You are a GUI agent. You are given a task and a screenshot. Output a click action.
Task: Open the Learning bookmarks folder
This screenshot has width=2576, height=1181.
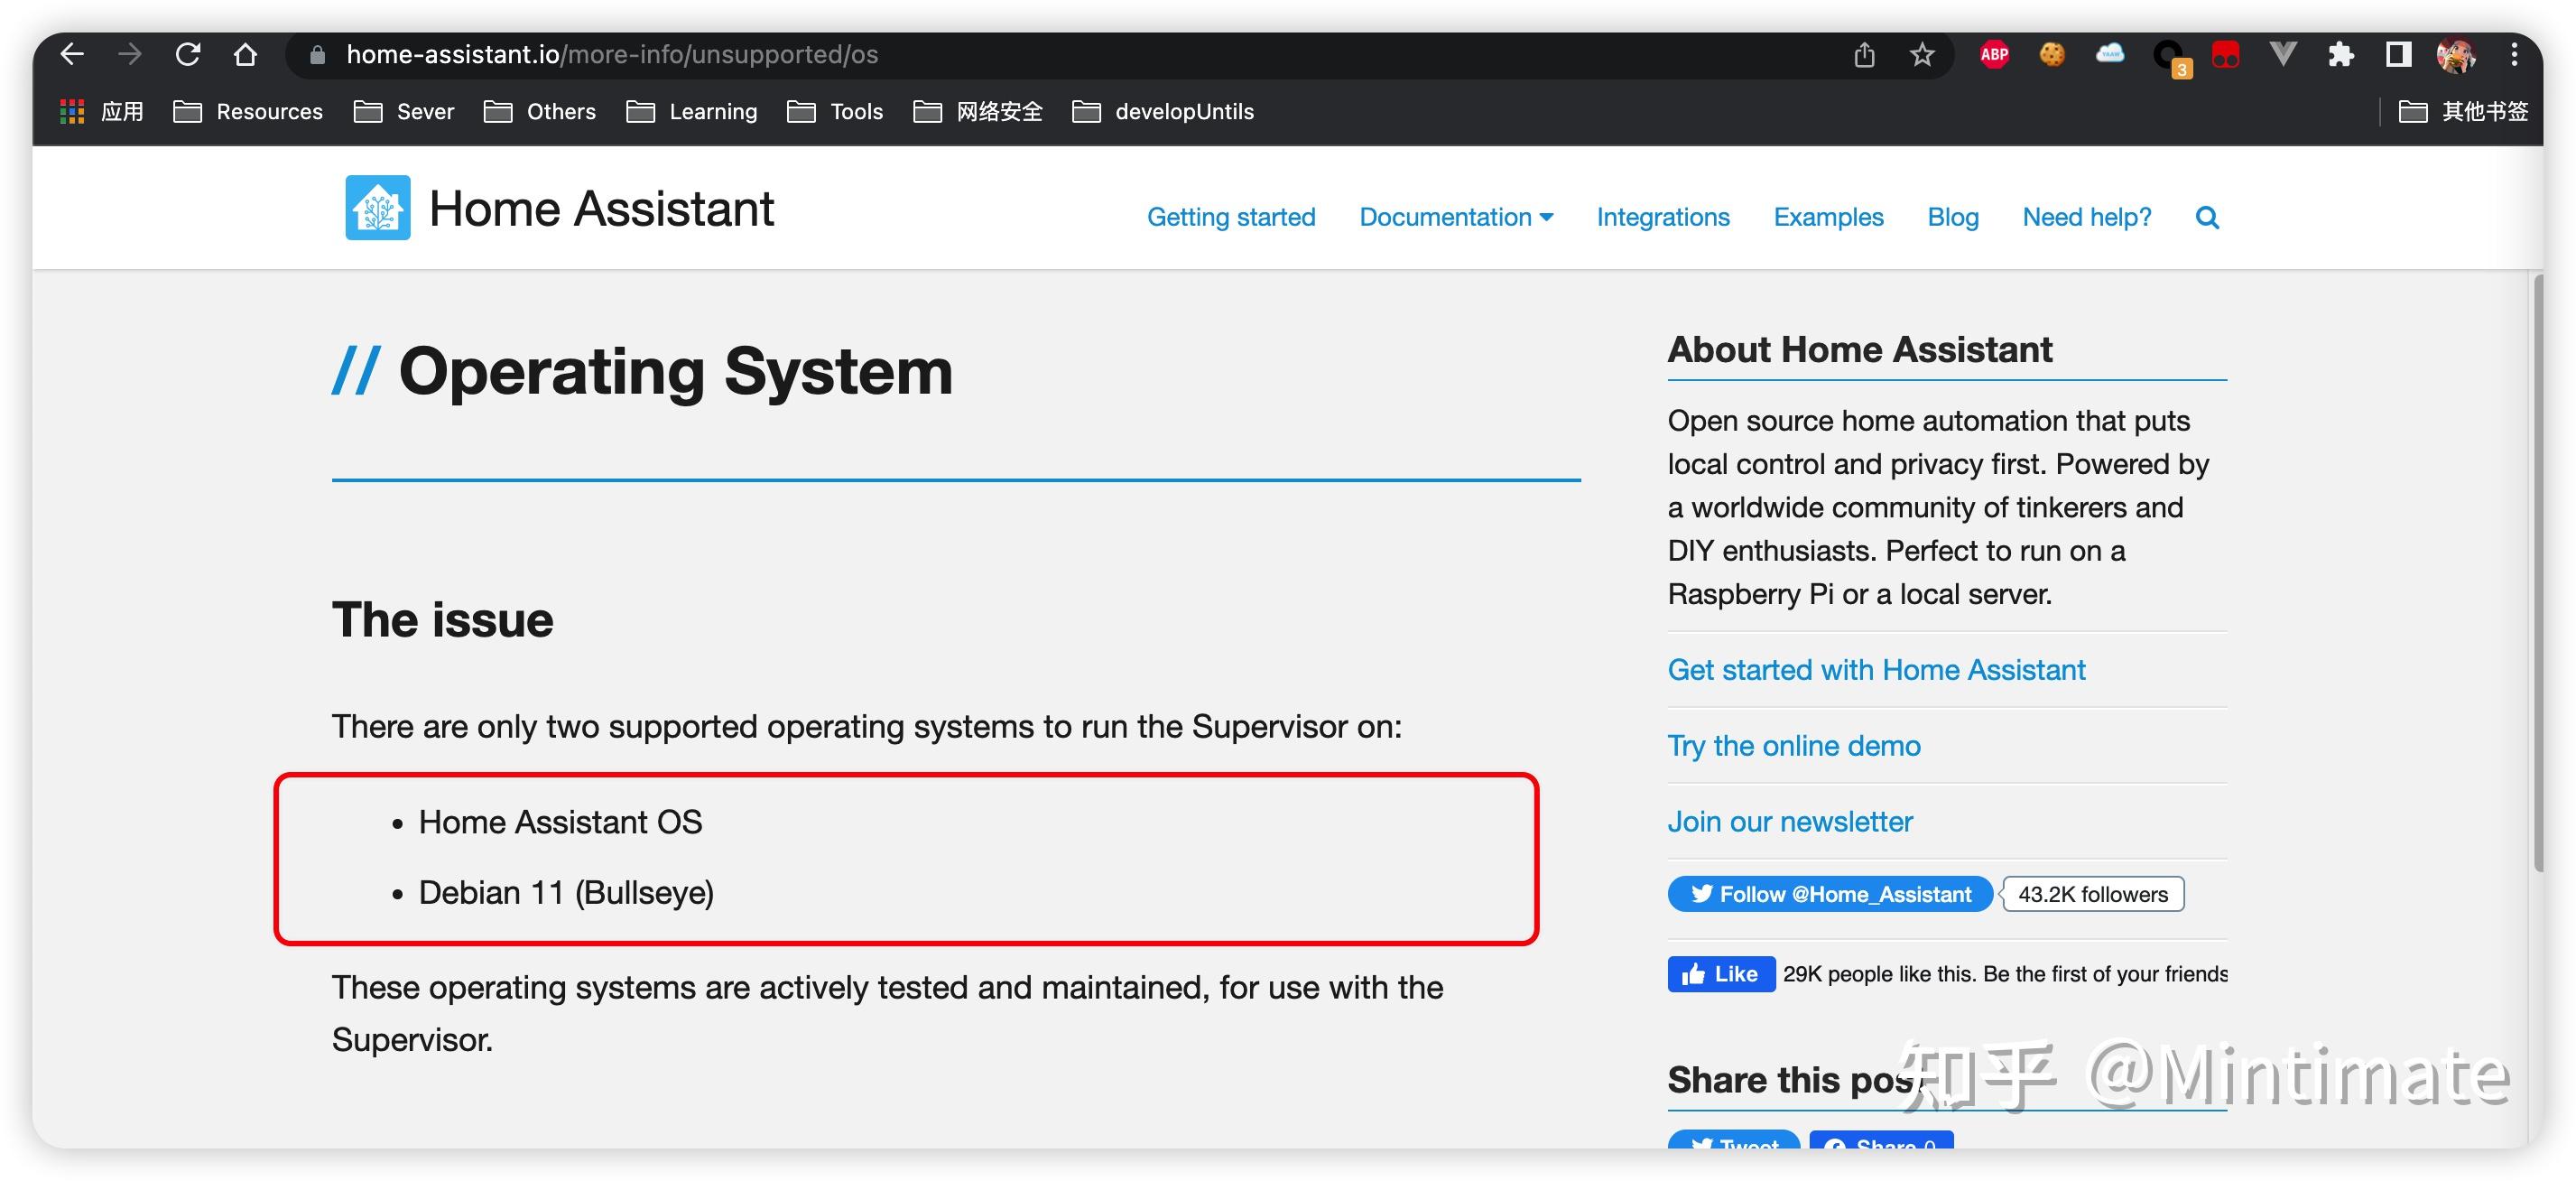(x=692, y=111)
